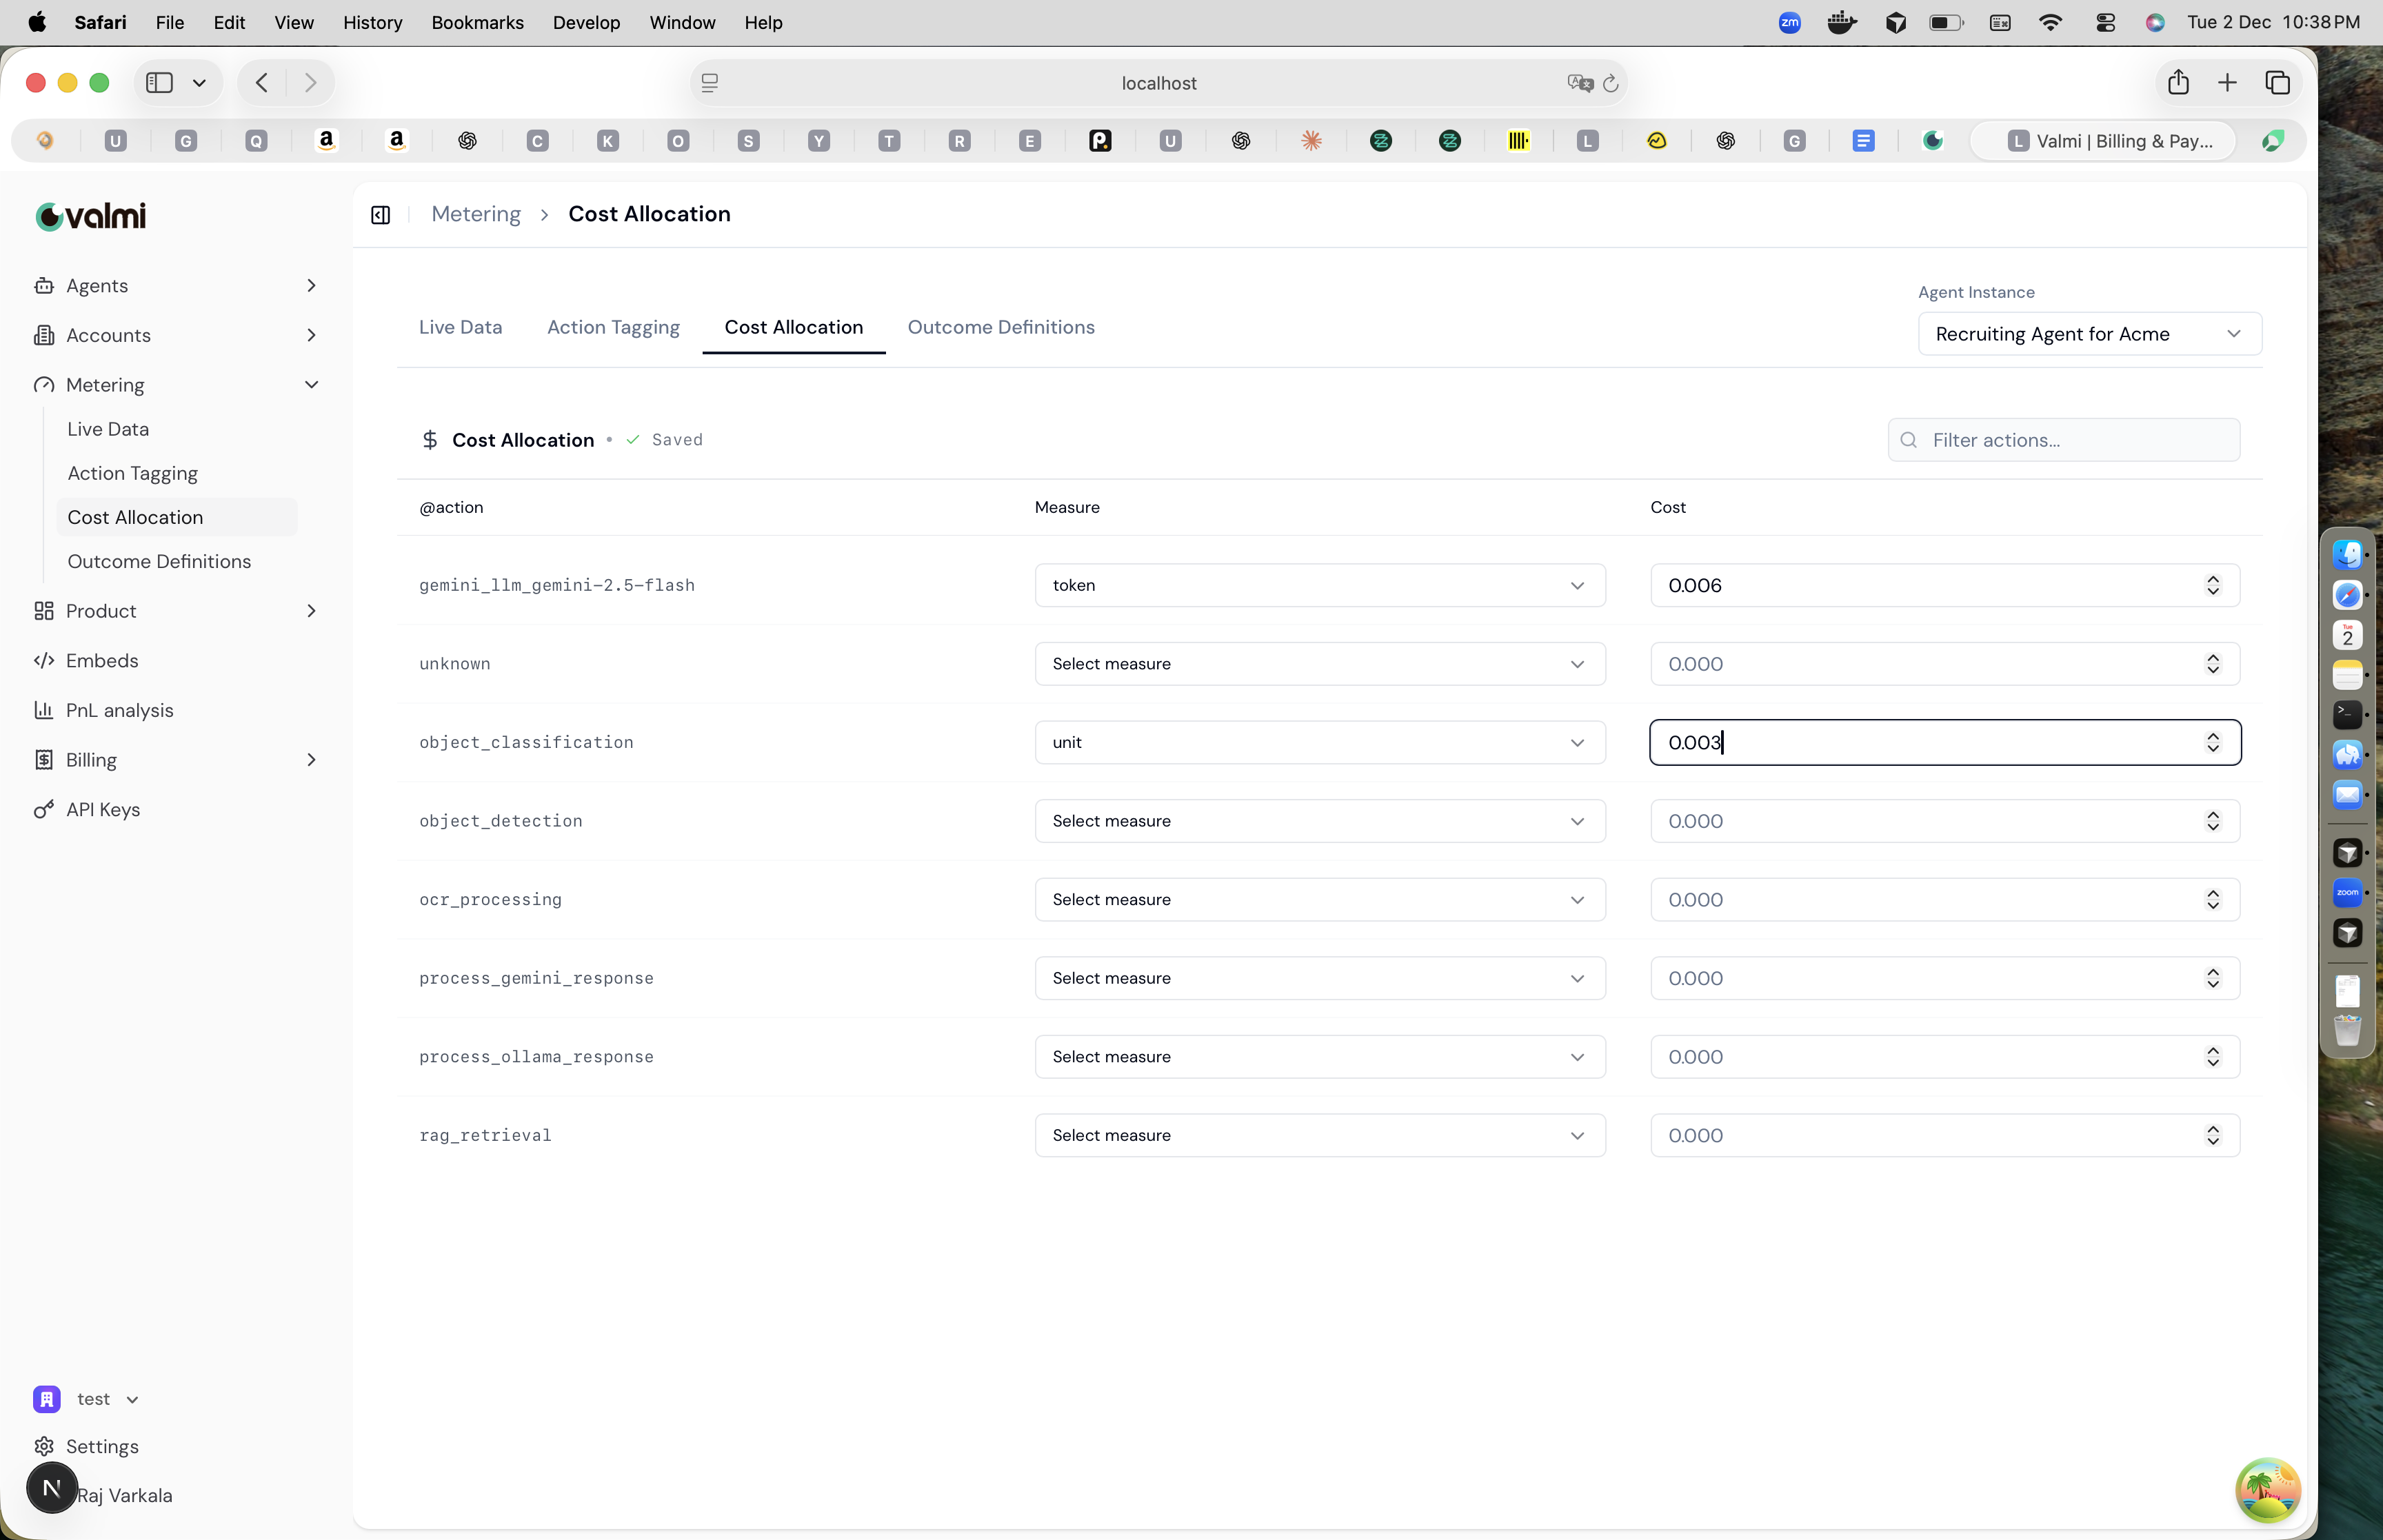2383x1540 pixels.
Task: Select the Embeds code icon in the sidebar
Action: click(x=45, y=661)
